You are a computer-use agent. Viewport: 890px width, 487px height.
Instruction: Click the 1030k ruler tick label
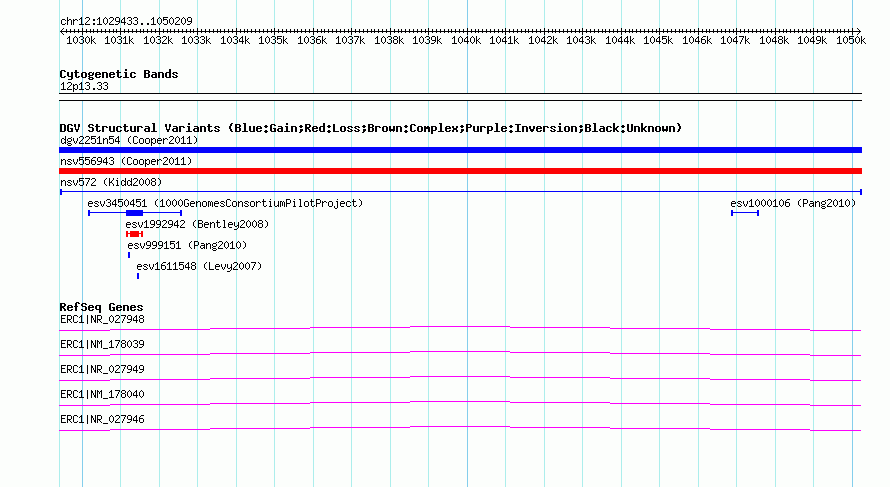click(81, 41)
